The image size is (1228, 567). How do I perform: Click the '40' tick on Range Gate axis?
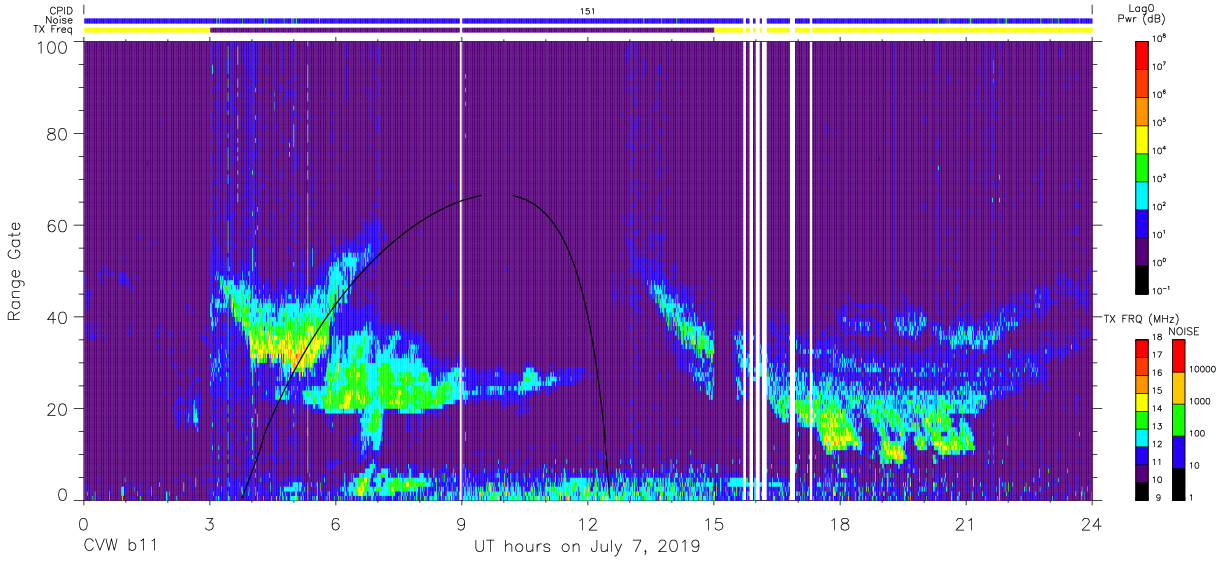[57, 318]
